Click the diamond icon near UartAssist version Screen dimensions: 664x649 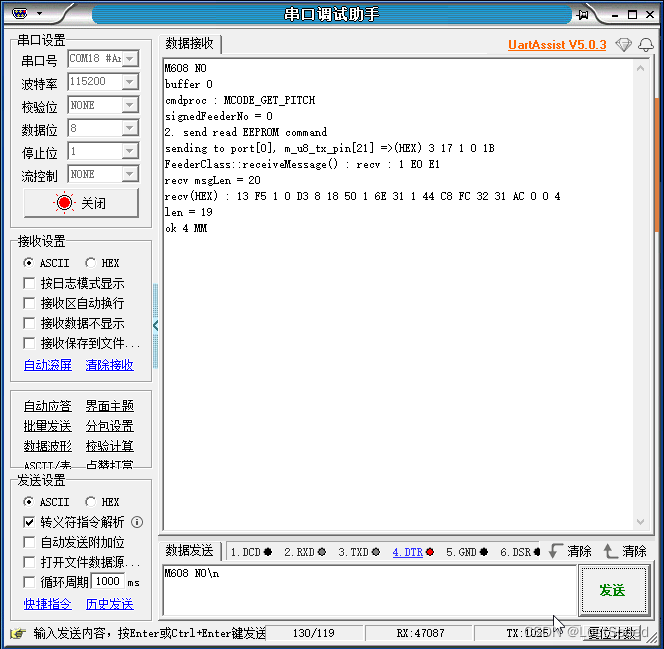tap(623, 44)
